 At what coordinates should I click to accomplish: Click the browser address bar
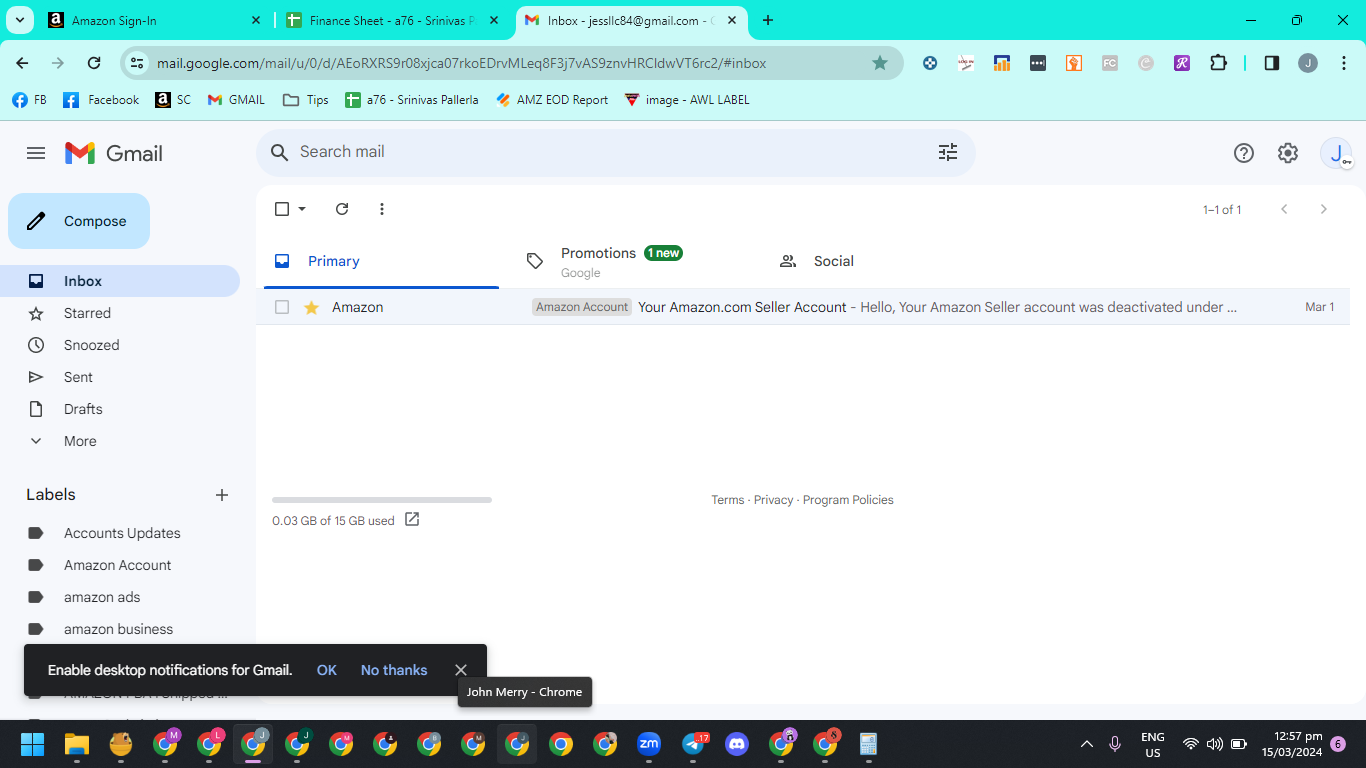click(x=510, y=63)
